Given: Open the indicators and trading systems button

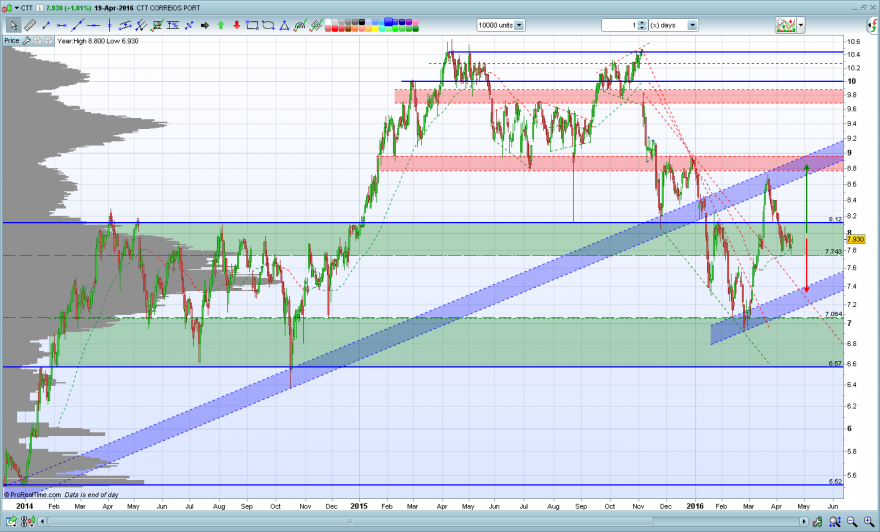Looking at the screenshot, I should pos(786,25).
